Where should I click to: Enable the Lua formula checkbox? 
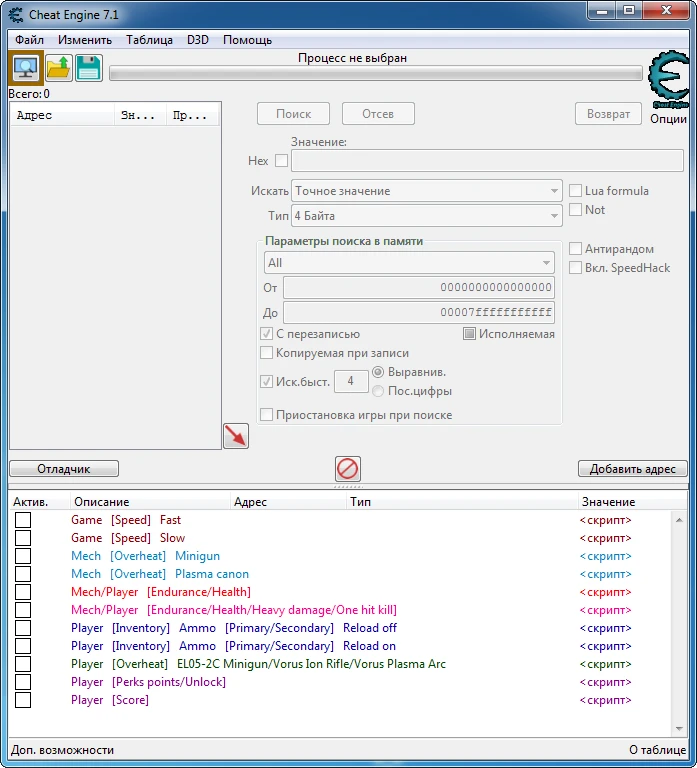click(576, 191)
